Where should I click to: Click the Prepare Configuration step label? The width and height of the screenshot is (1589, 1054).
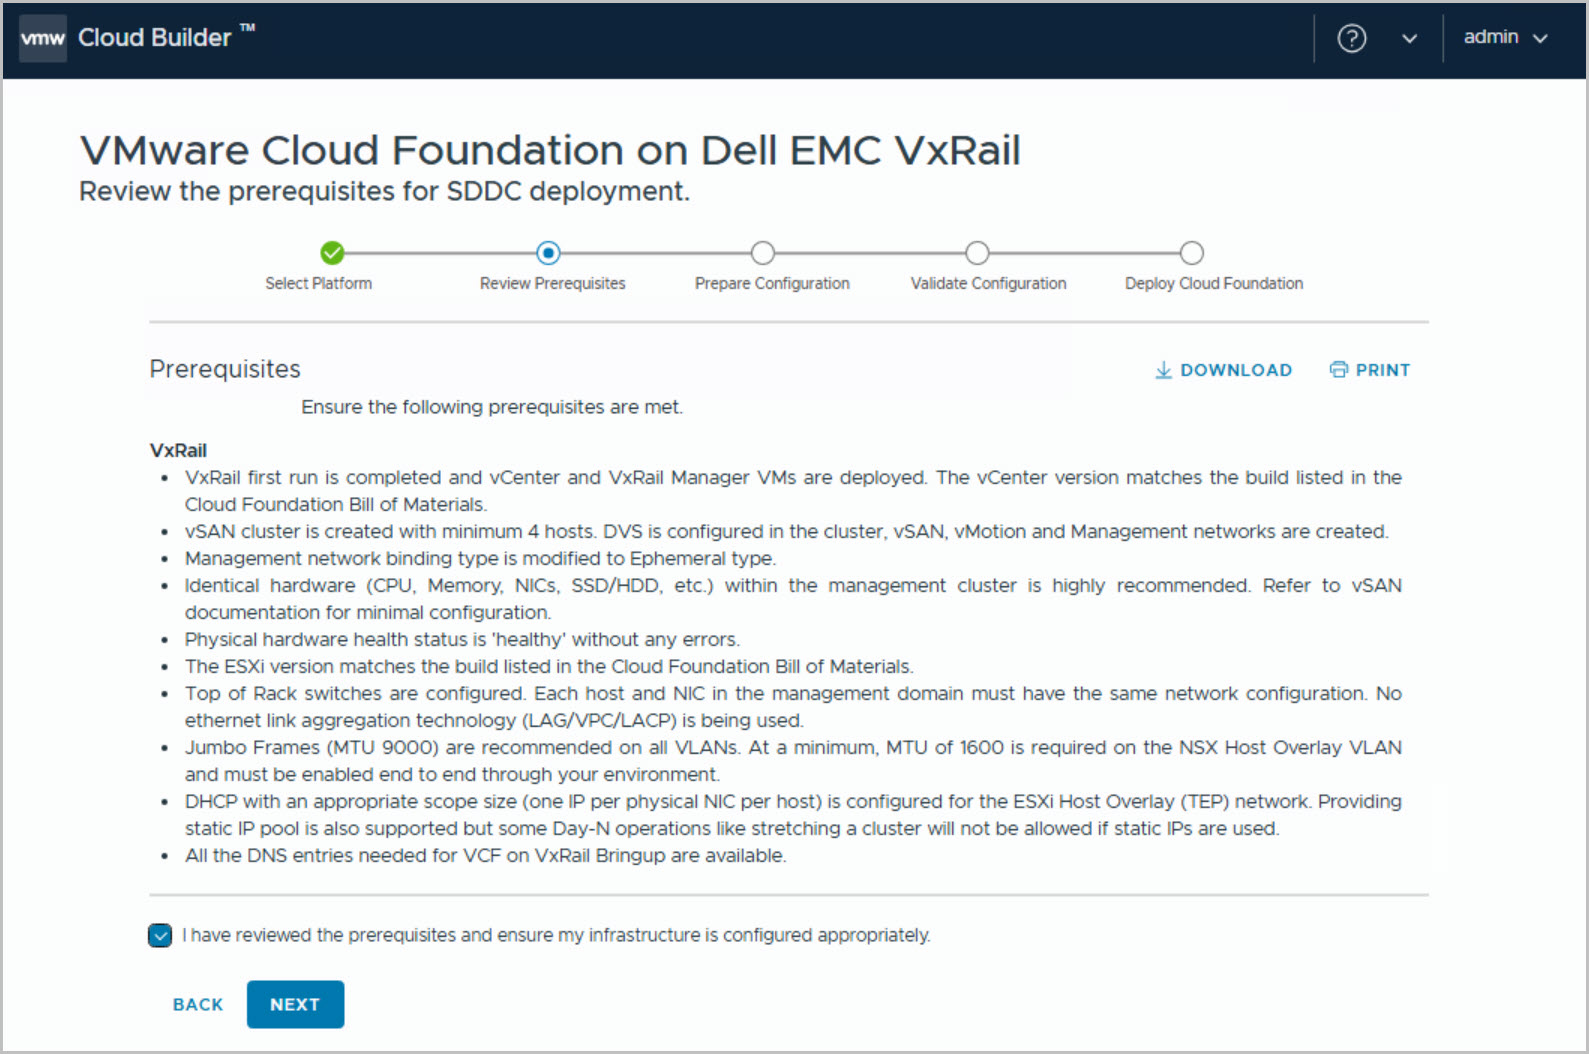coord(772,284)
